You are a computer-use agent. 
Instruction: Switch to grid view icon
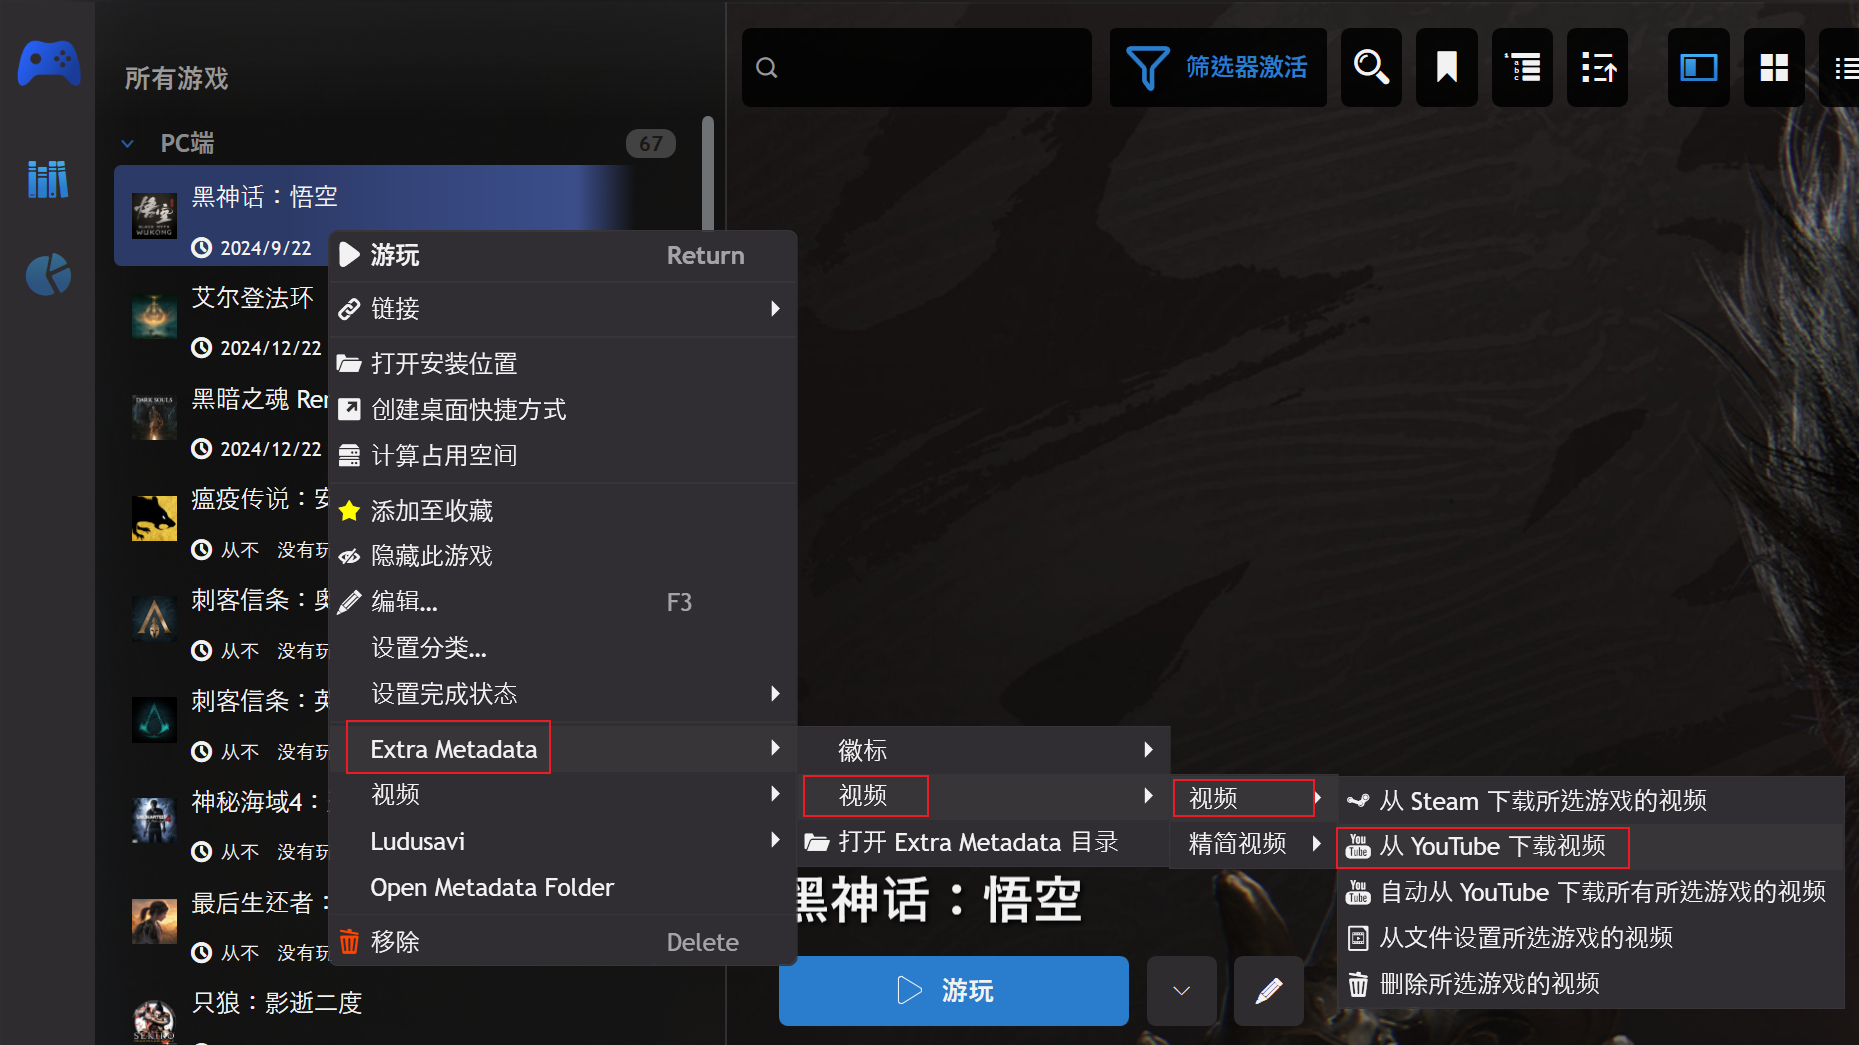click(1774, 68)
